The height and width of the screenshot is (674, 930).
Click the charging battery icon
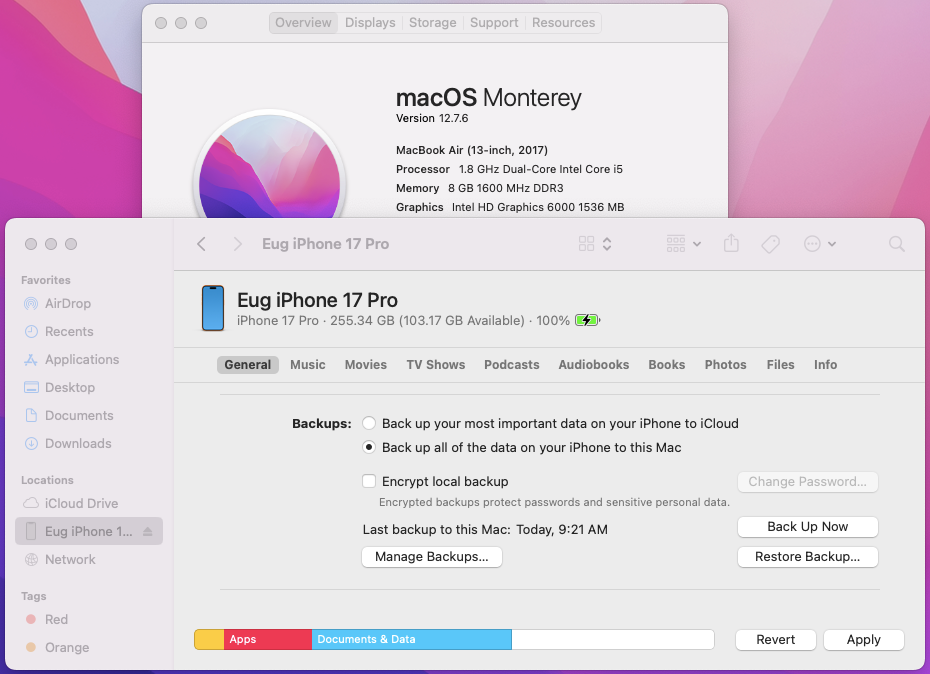click(587, 320)
